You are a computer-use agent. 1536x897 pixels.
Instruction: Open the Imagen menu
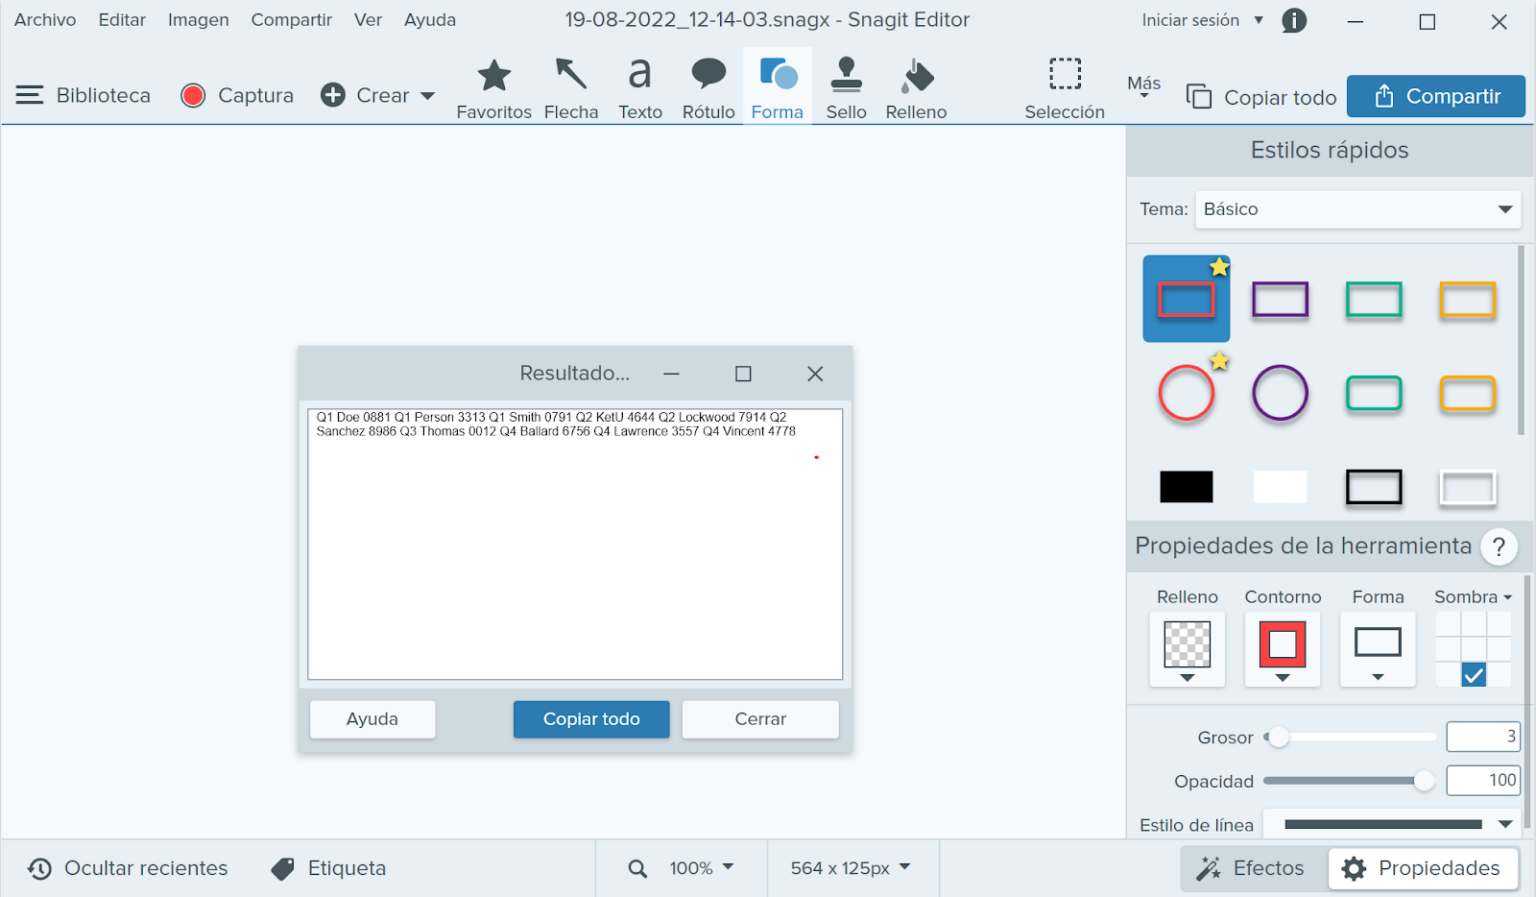coord(198,20)
